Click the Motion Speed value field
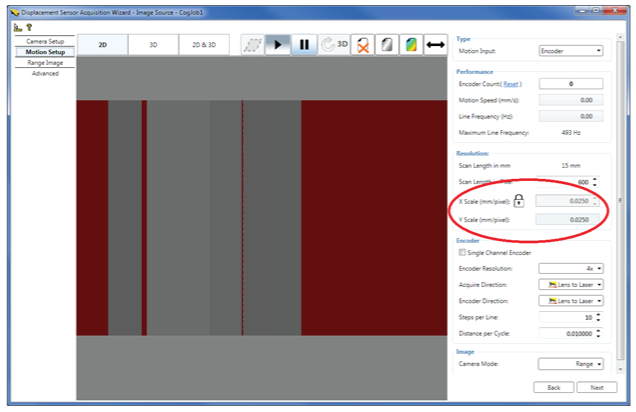This screenshot has height=412, width=636. [x=571, y=100]
